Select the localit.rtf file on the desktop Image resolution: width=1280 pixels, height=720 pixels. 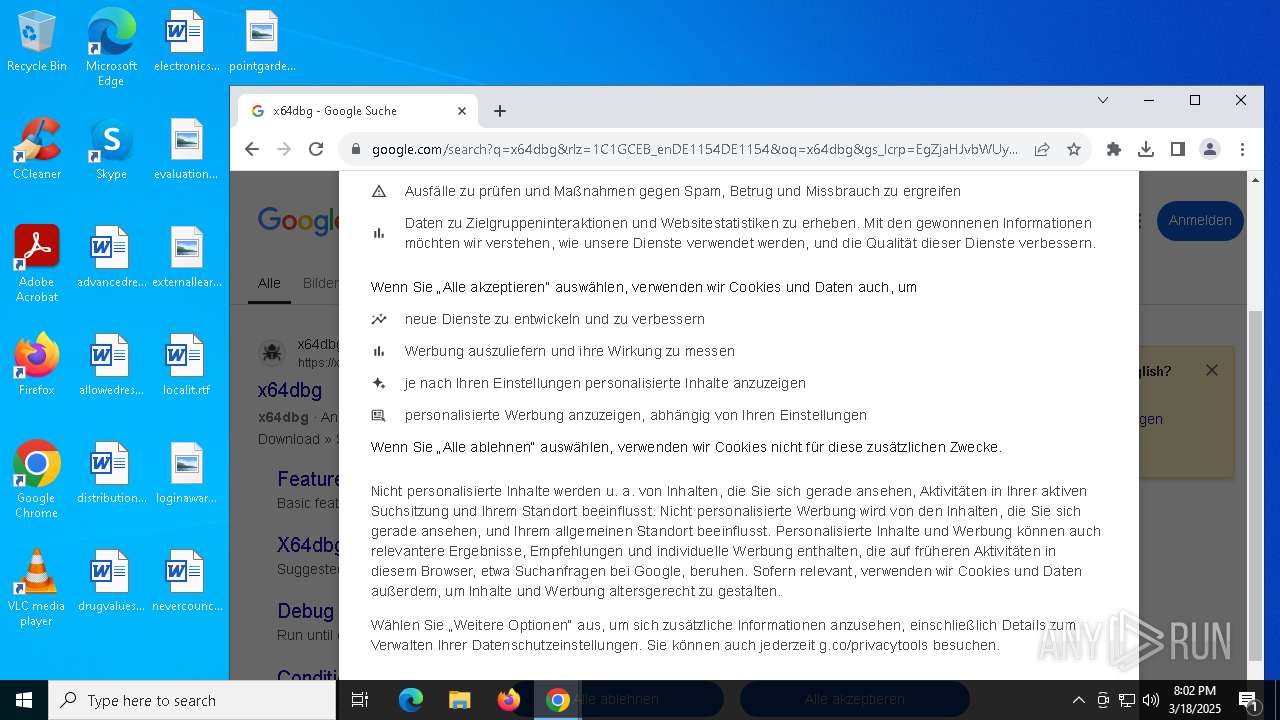coord(186,365)
